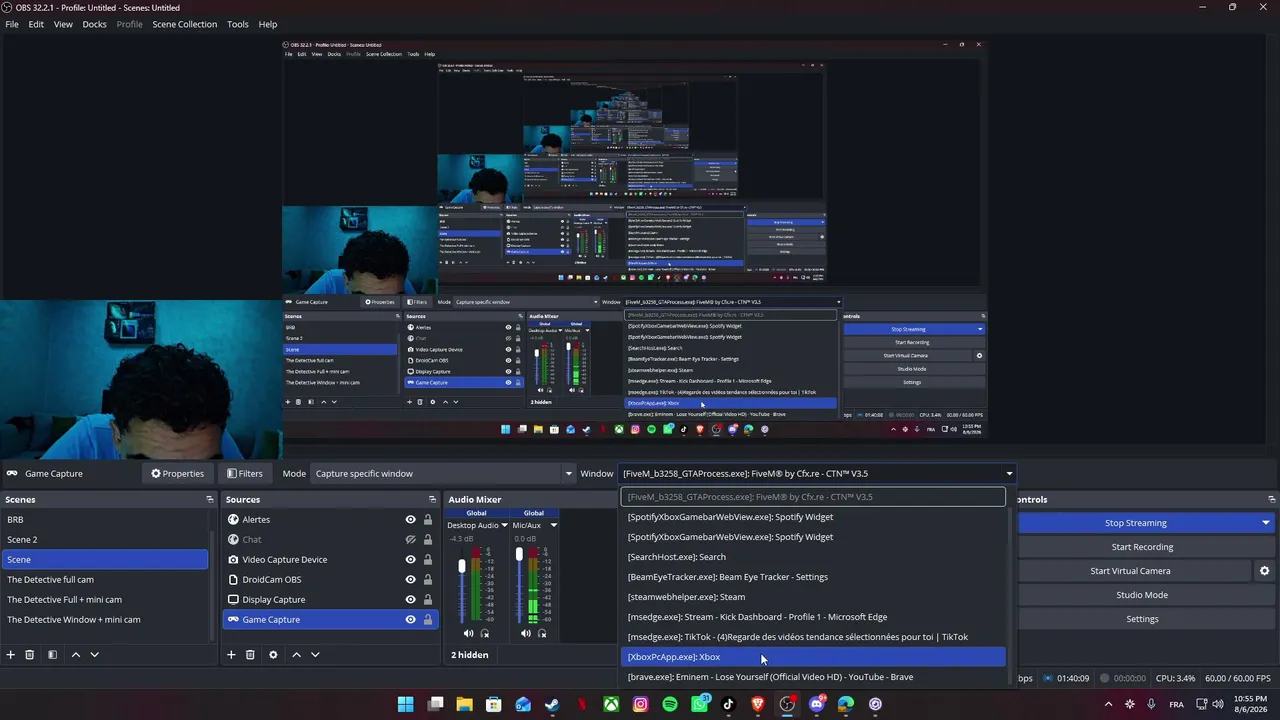Open the Tools menu

point(238,24)
